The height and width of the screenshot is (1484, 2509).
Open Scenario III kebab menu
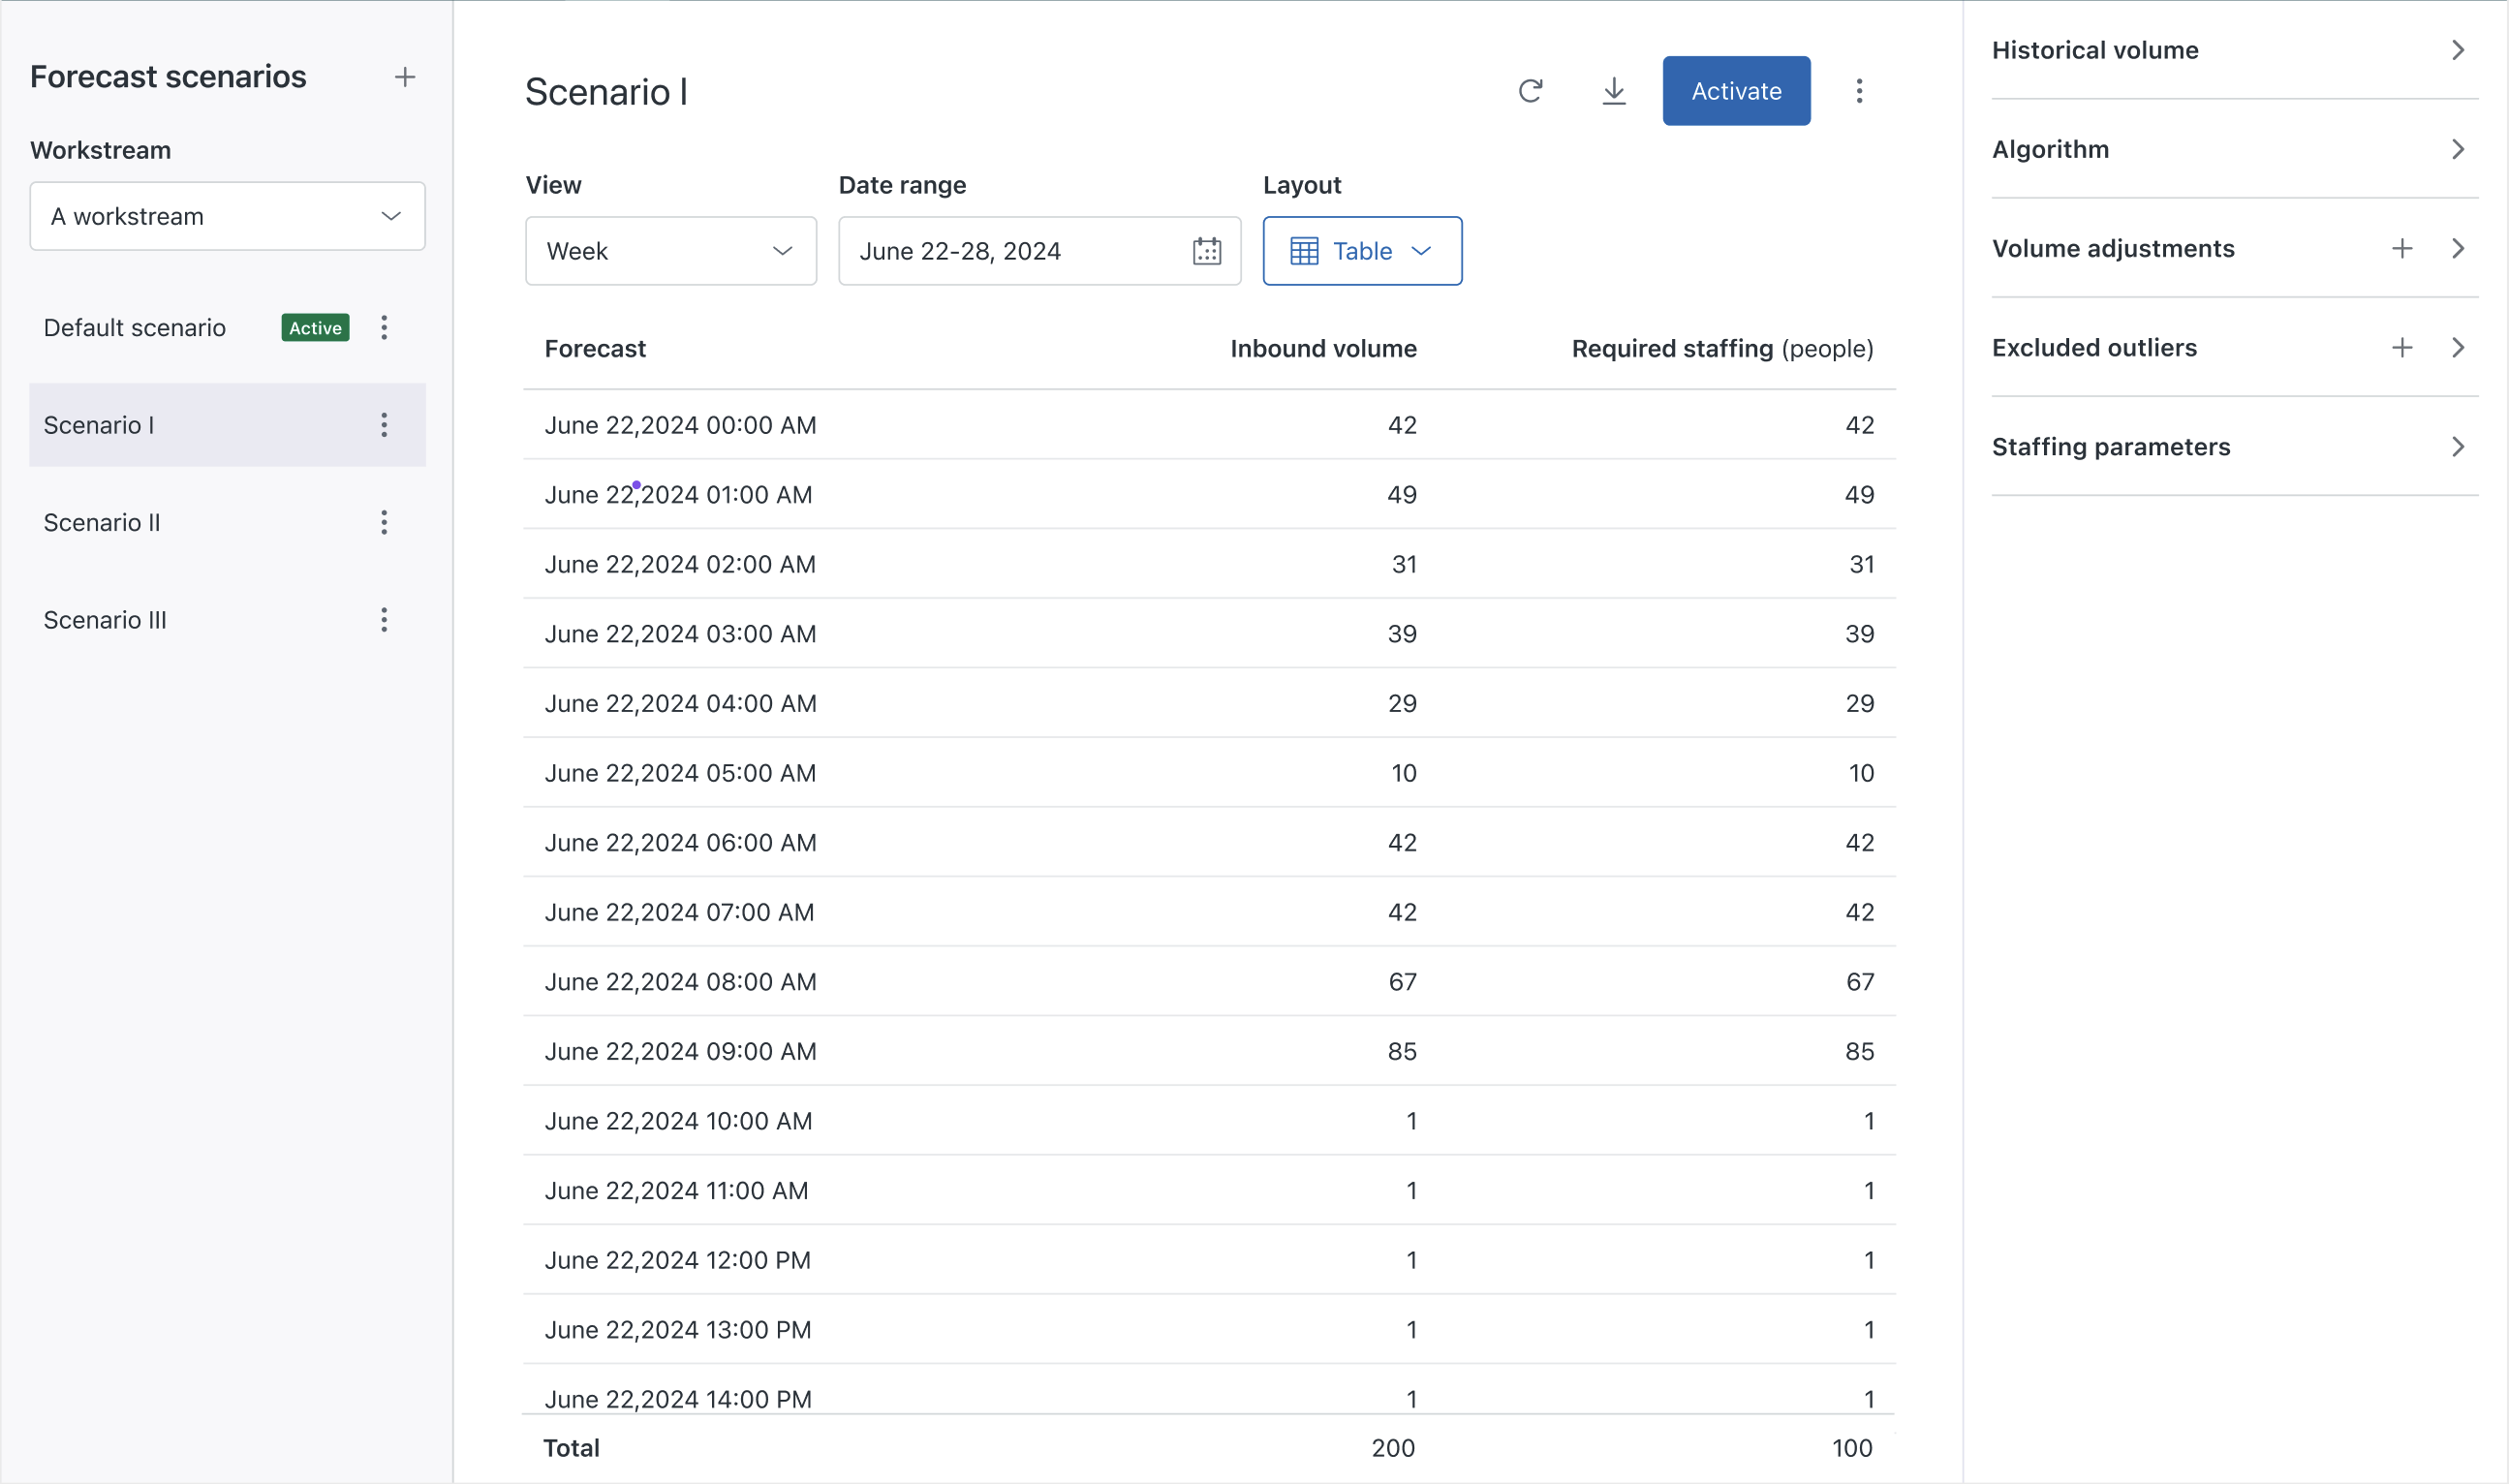(x=384, y=620)
